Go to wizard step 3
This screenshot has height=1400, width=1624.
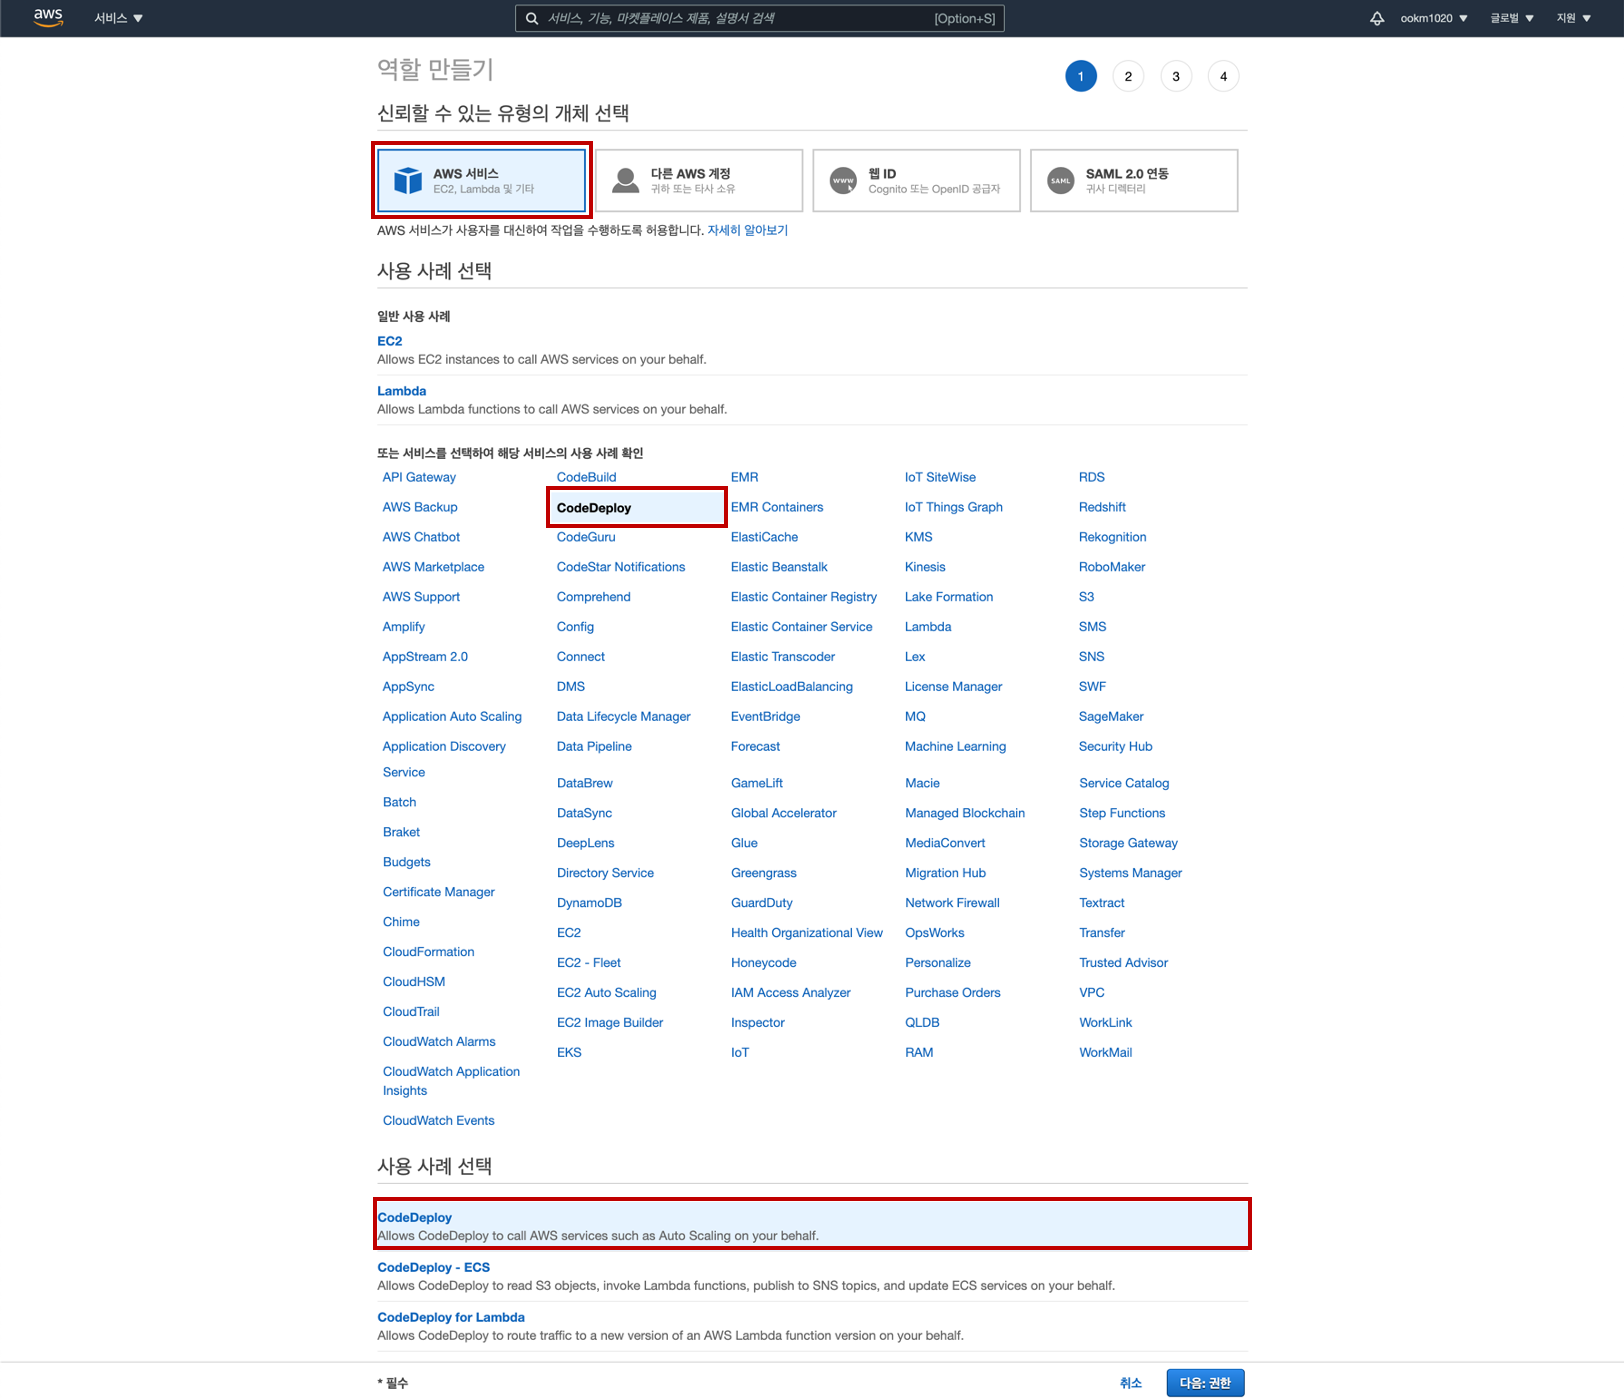click(x=1176, y=76)
